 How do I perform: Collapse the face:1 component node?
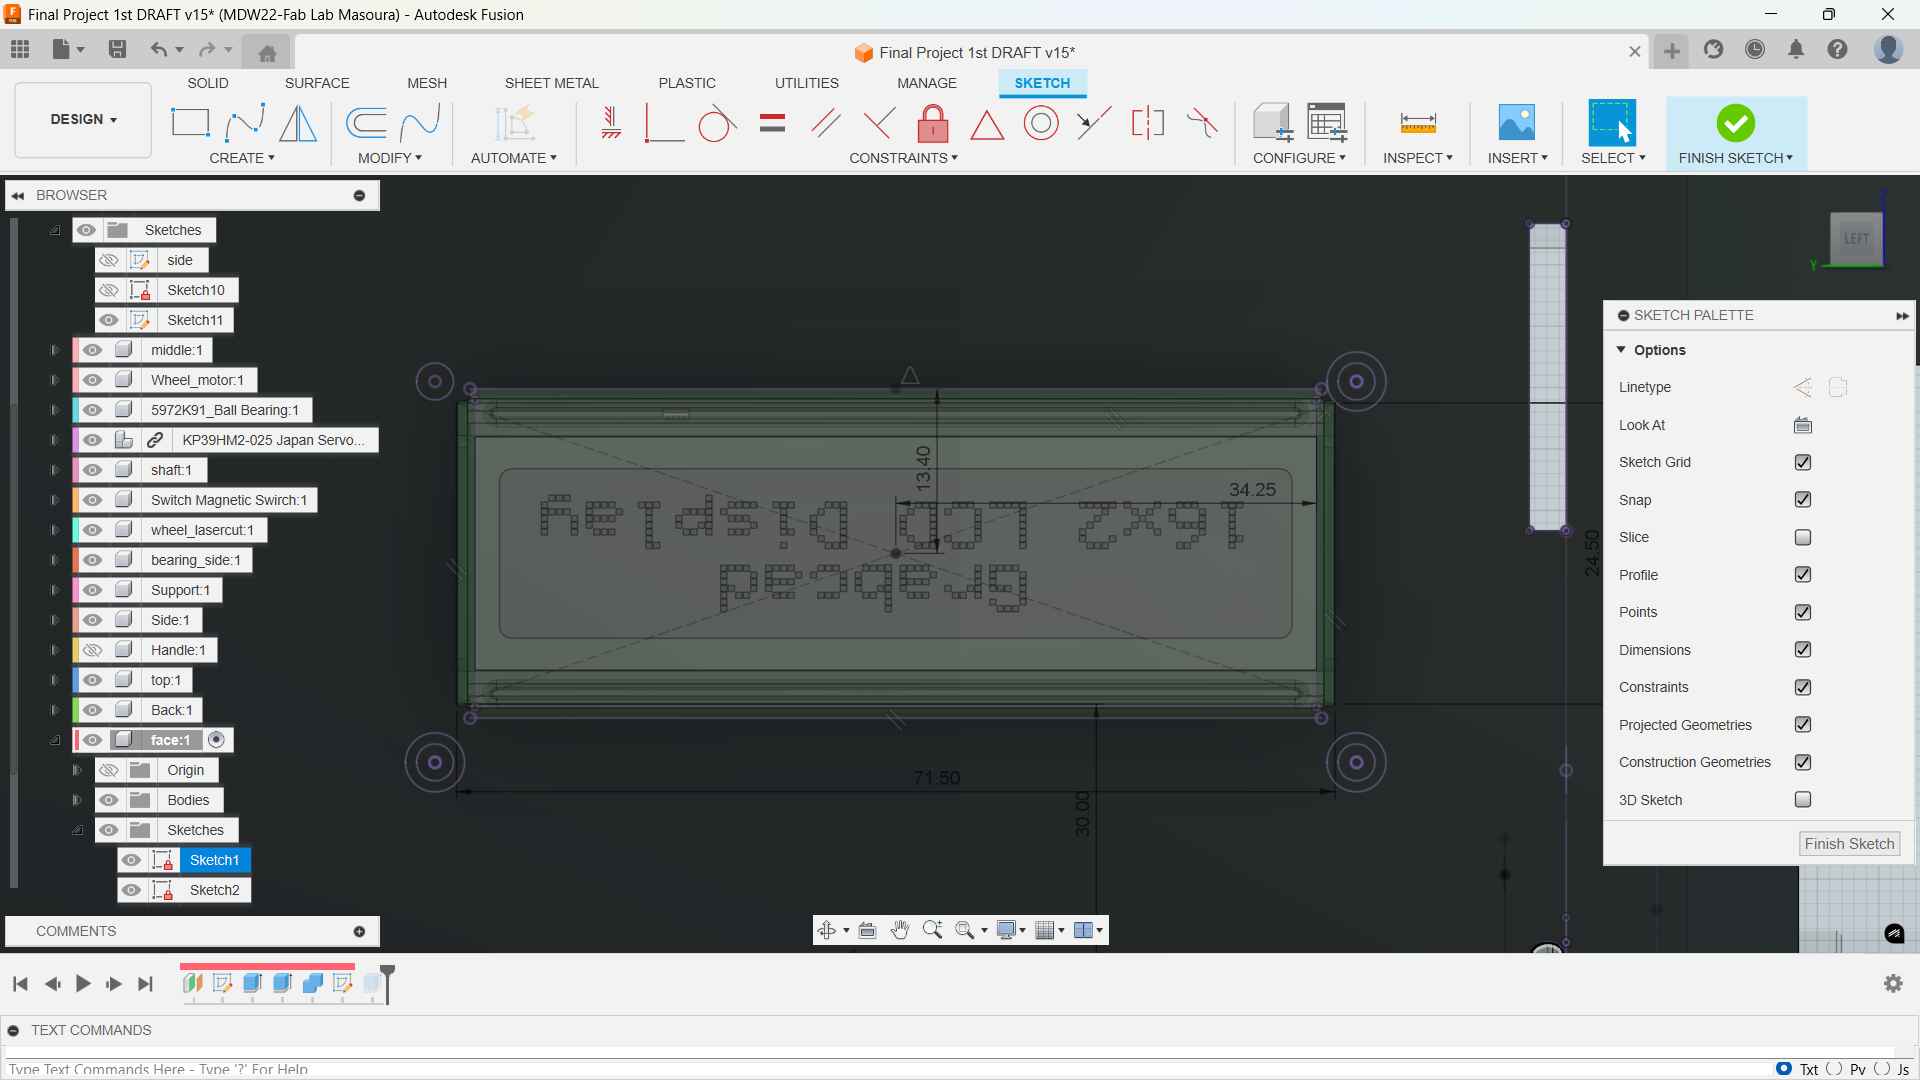55,740
